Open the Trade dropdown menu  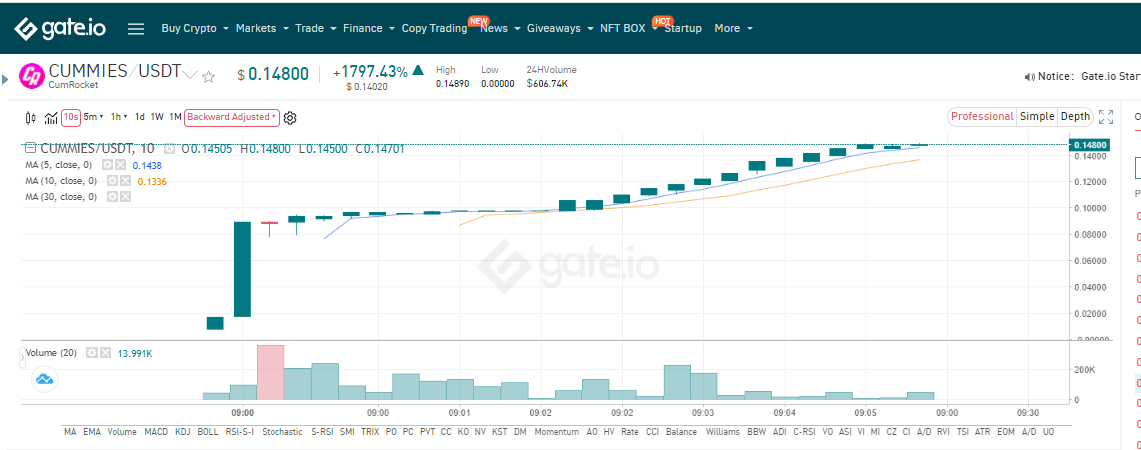316,28
